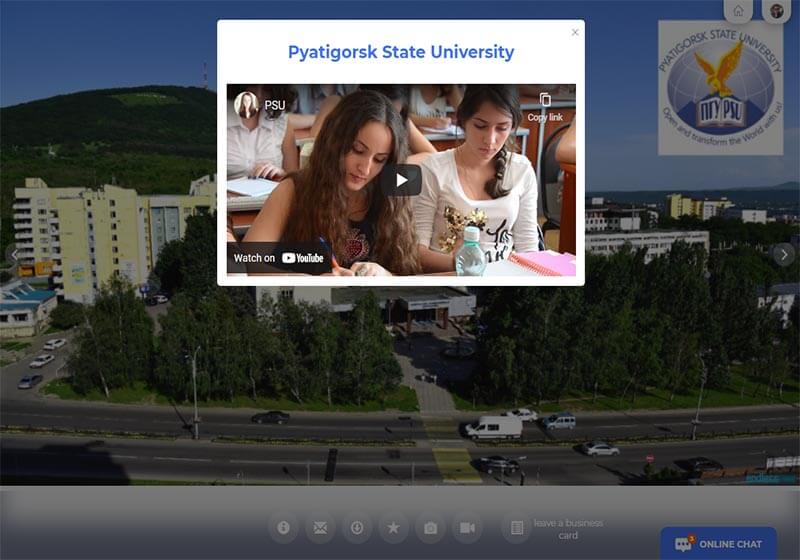The width and height of the screenshot is (800, 560).
Task: Click the home icon at top
Action: 738,11
